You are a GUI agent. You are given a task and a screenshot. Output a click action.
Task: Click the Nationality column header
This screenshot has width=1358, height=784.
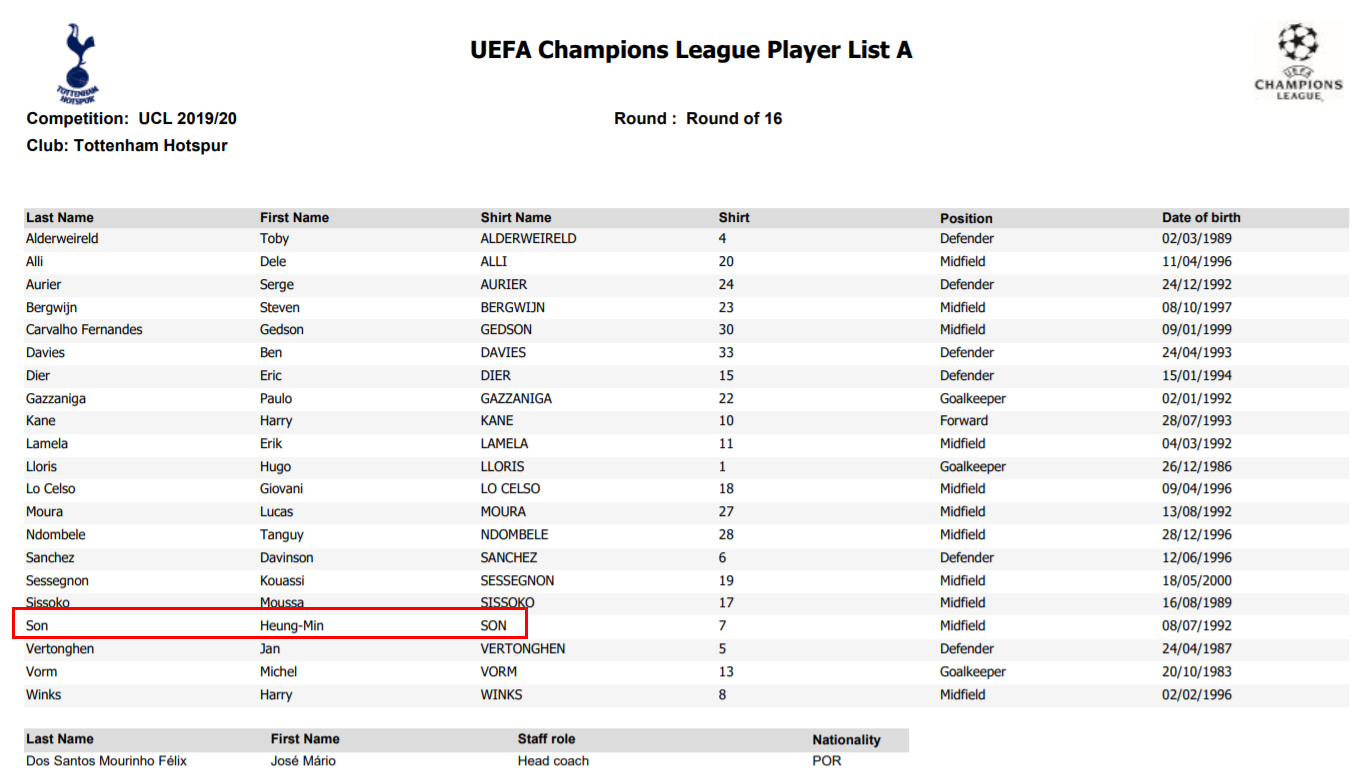[x=846, y=740]
